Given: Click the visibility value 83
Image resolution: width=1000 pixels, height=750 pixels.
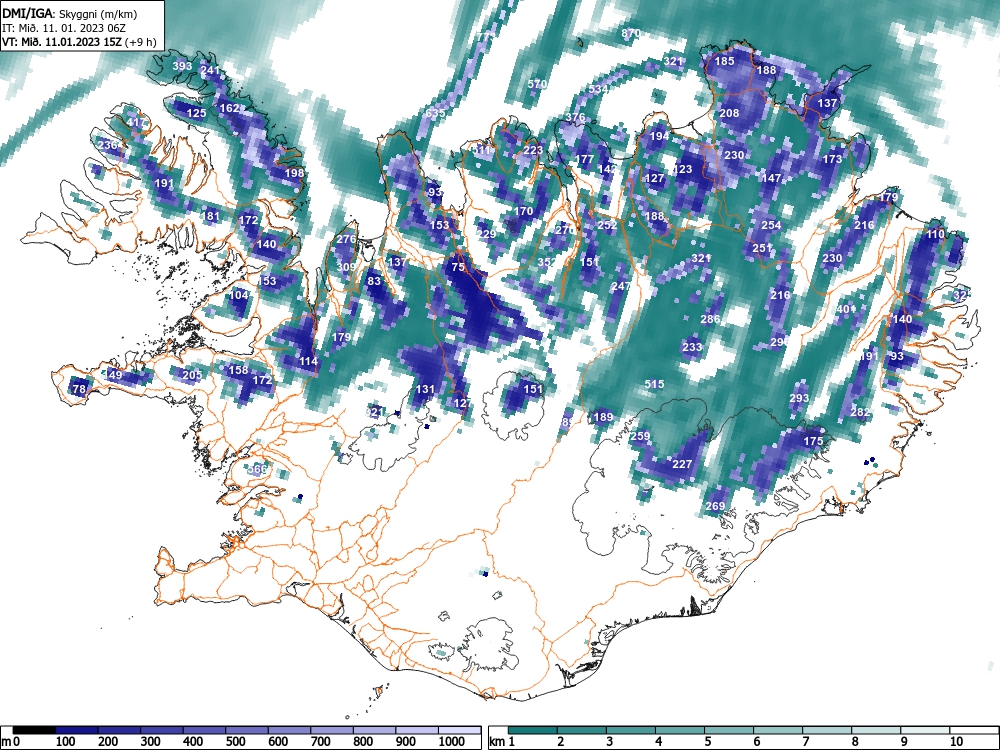Looking at the screenshot, I should (x=374, y=281).
